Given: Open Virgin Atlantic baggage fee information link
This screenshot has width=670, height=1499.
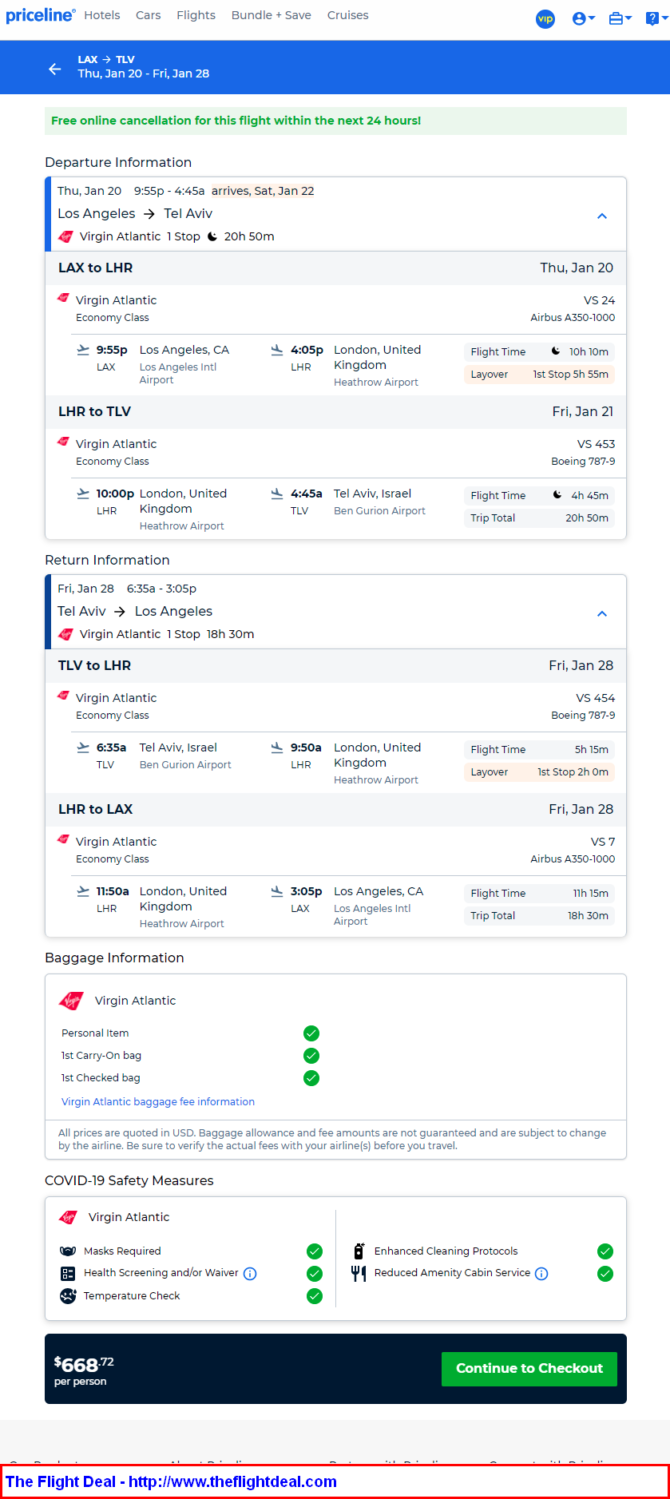Looking at the screenshot, I should (x=158, y=1102).
